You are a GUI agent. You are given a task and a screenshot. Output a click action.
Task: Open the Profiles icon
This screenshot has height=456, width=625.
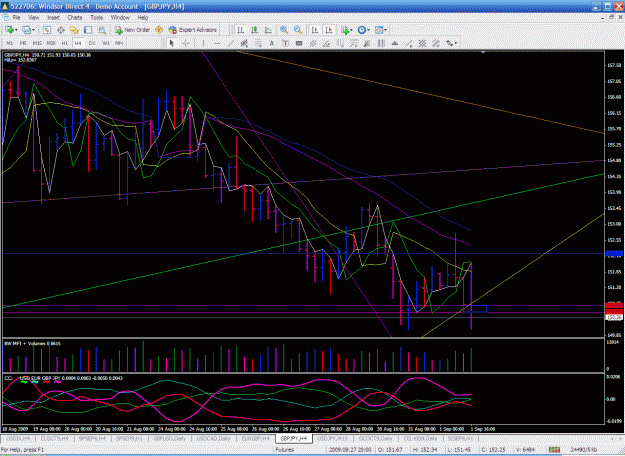click(26, 30)
